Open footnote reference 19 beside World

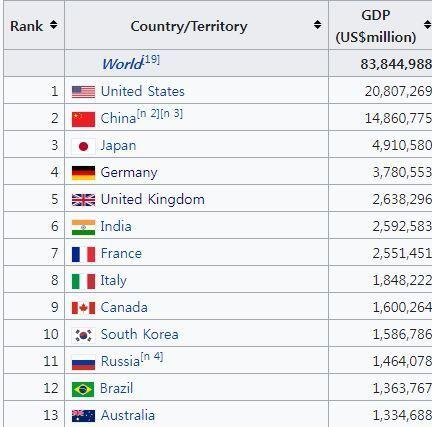tap(151, 59)
